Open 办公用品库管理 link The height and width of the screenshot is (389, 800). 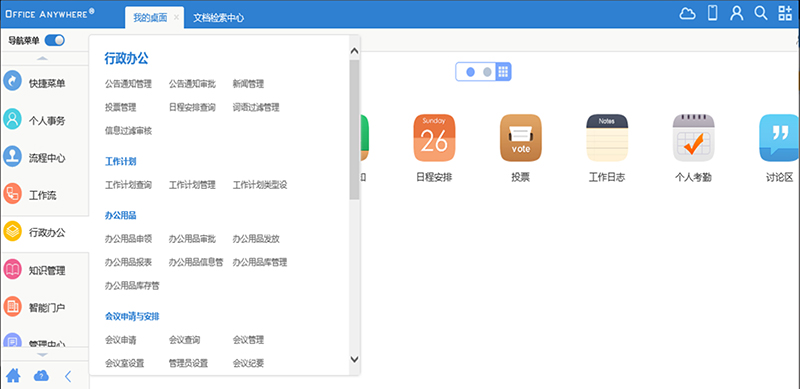click(260, 262)
